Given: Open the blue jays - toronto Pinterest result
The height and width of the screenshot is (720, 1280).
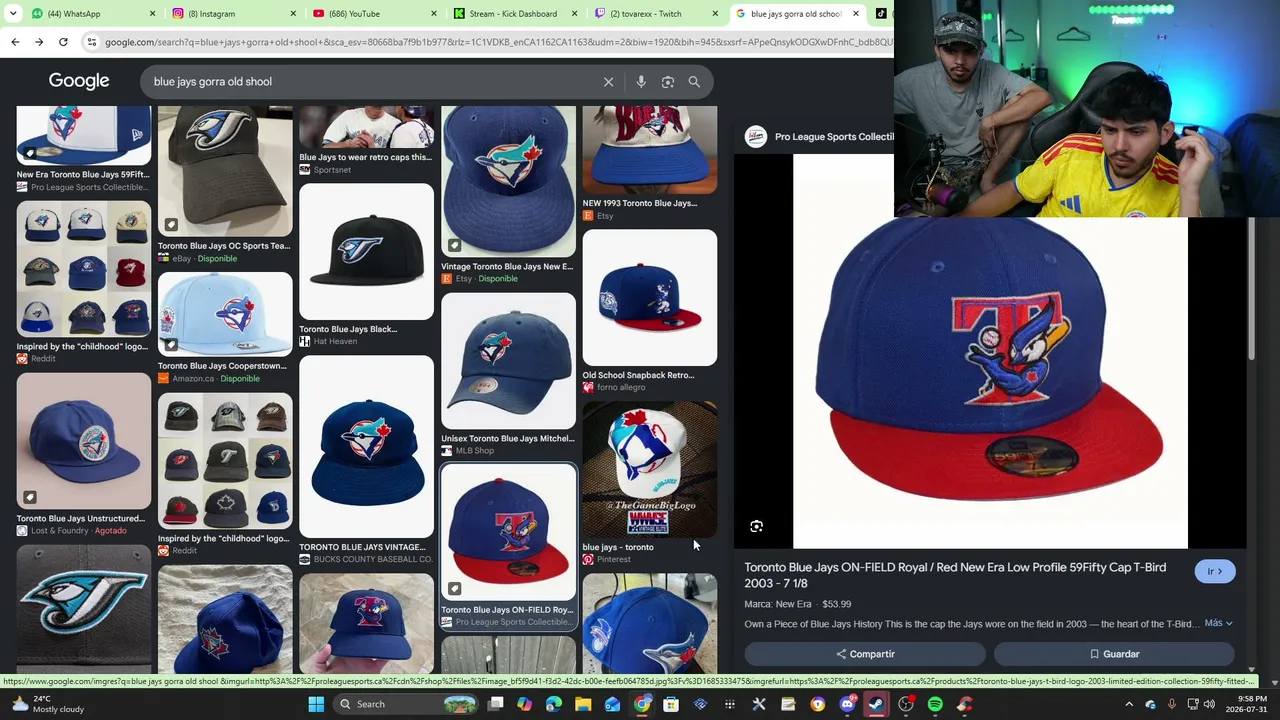Looking at the screenshot, I should [x=650, y=483].
